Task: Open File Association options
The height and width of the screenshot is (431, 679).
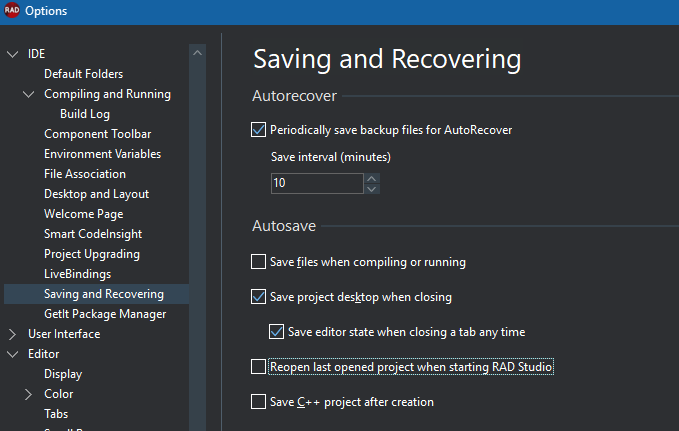Action: [85, 174]
